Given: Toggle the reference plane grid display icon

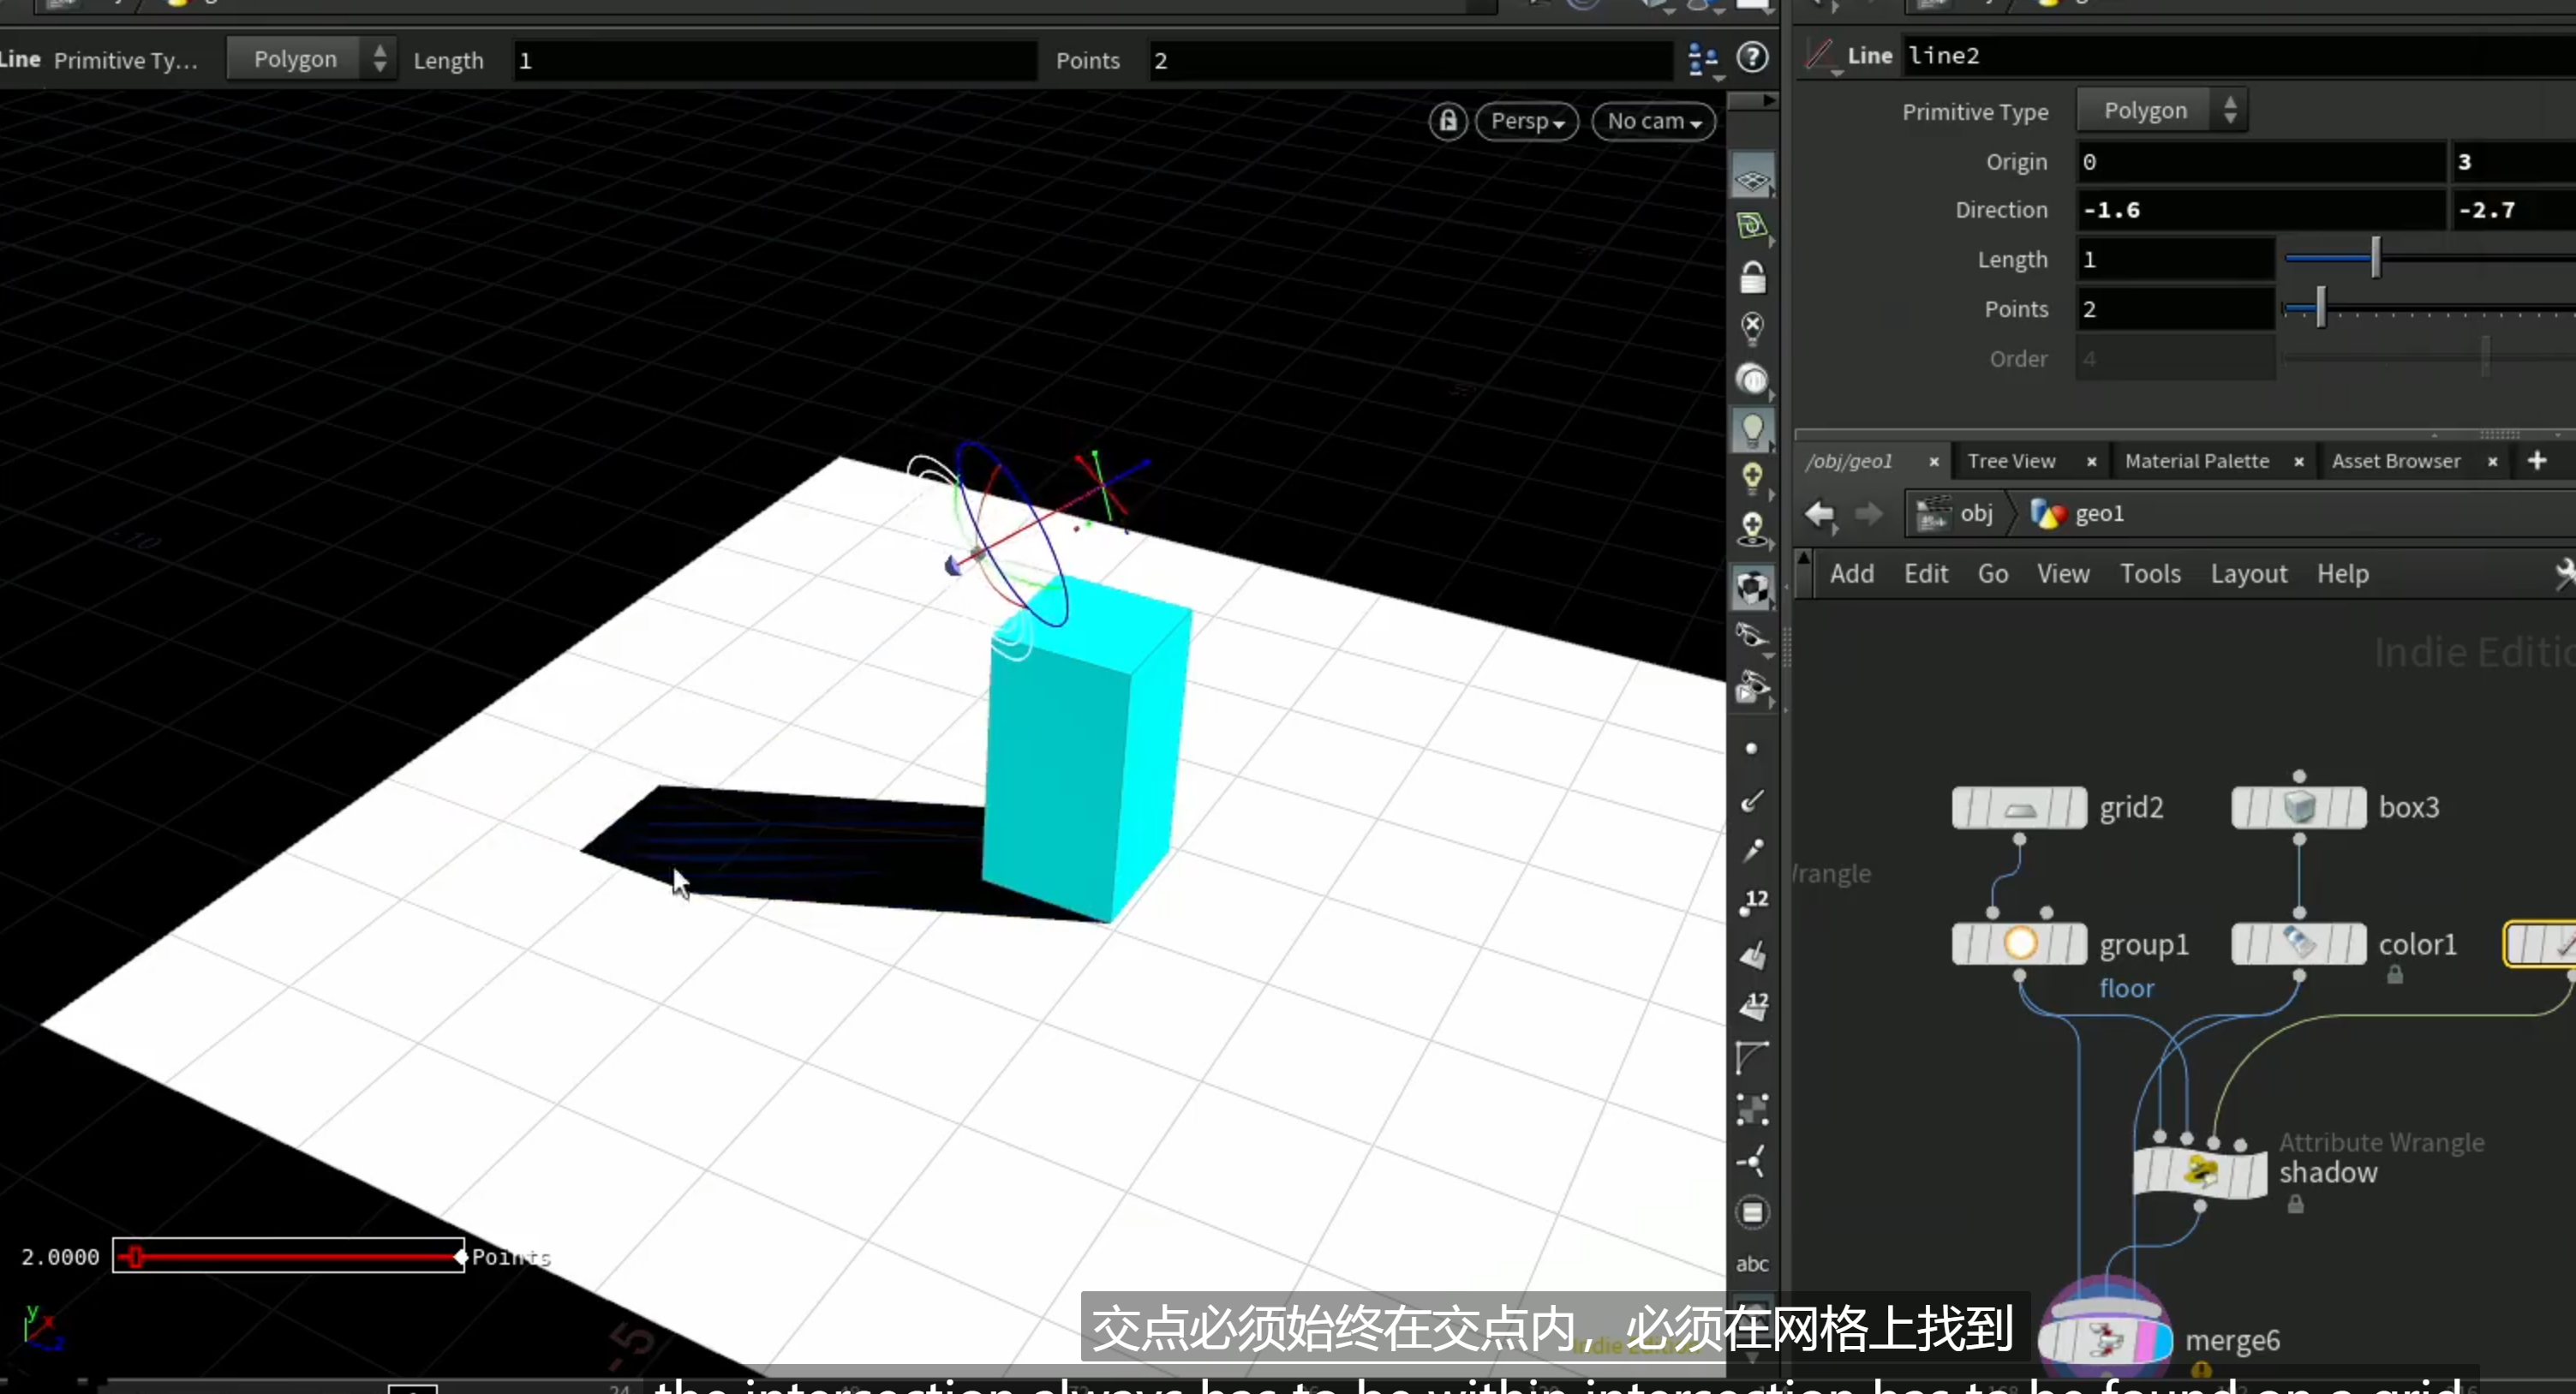Looking at the screenshot, I should (1752, 179).
